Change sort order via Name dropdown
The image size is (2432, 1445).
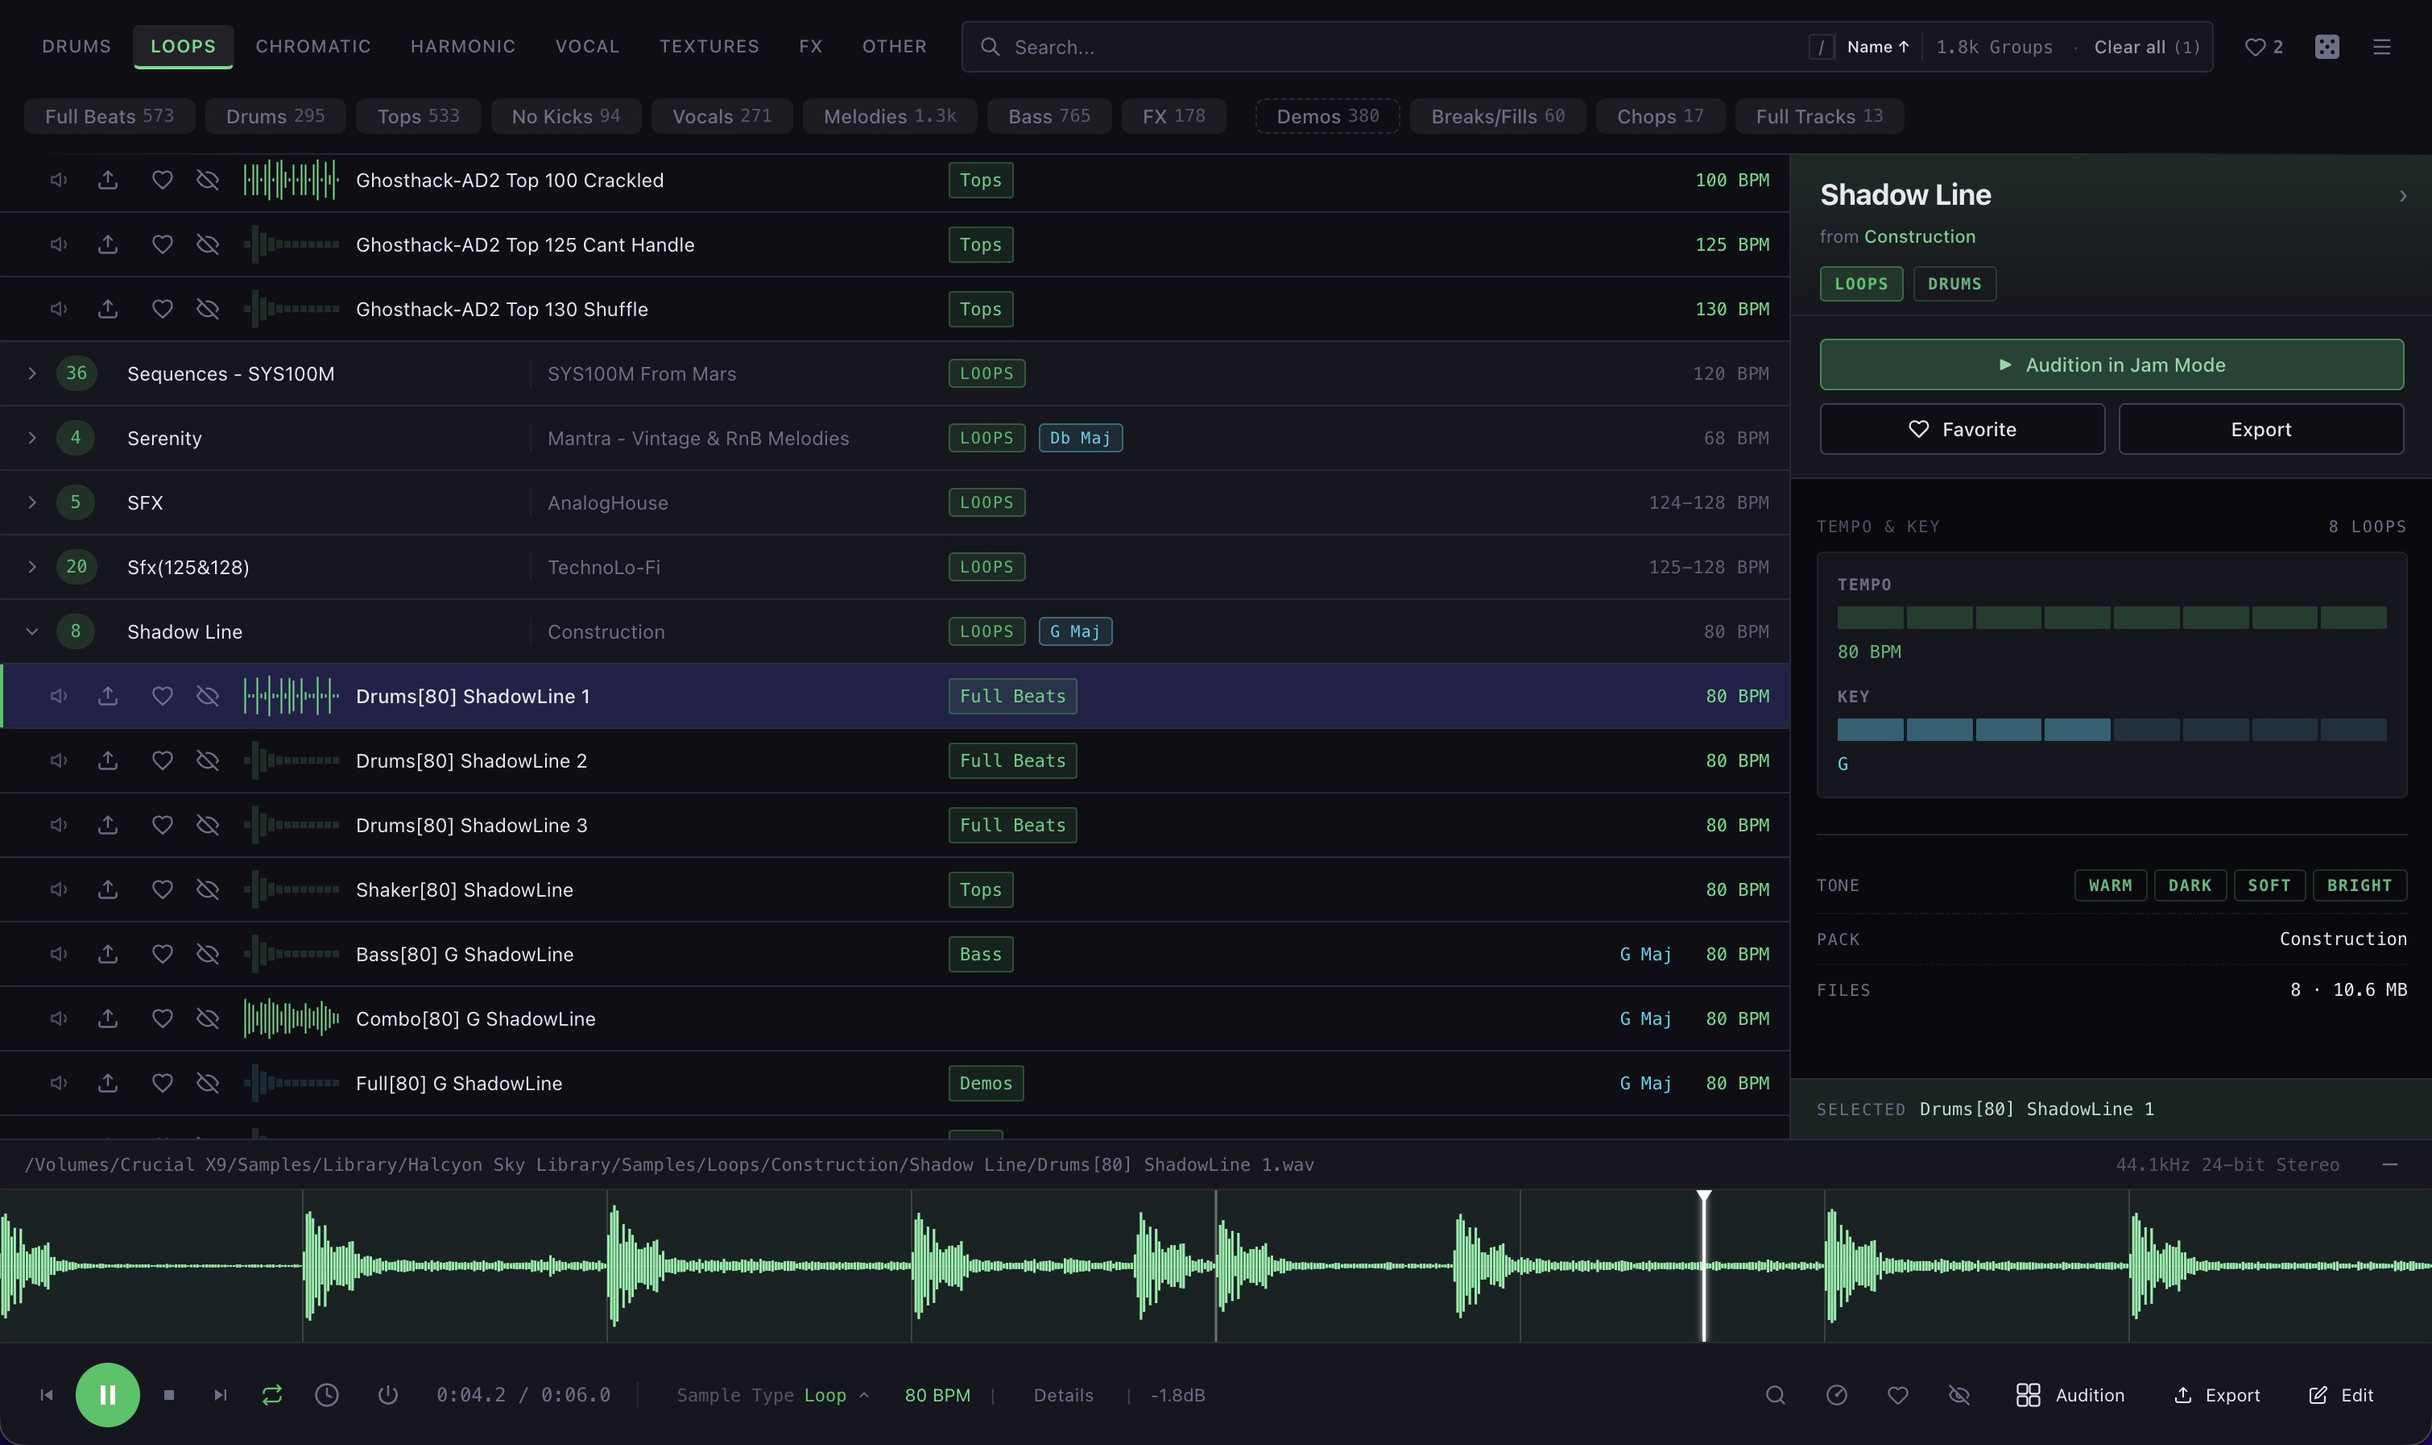[1878, 47]
